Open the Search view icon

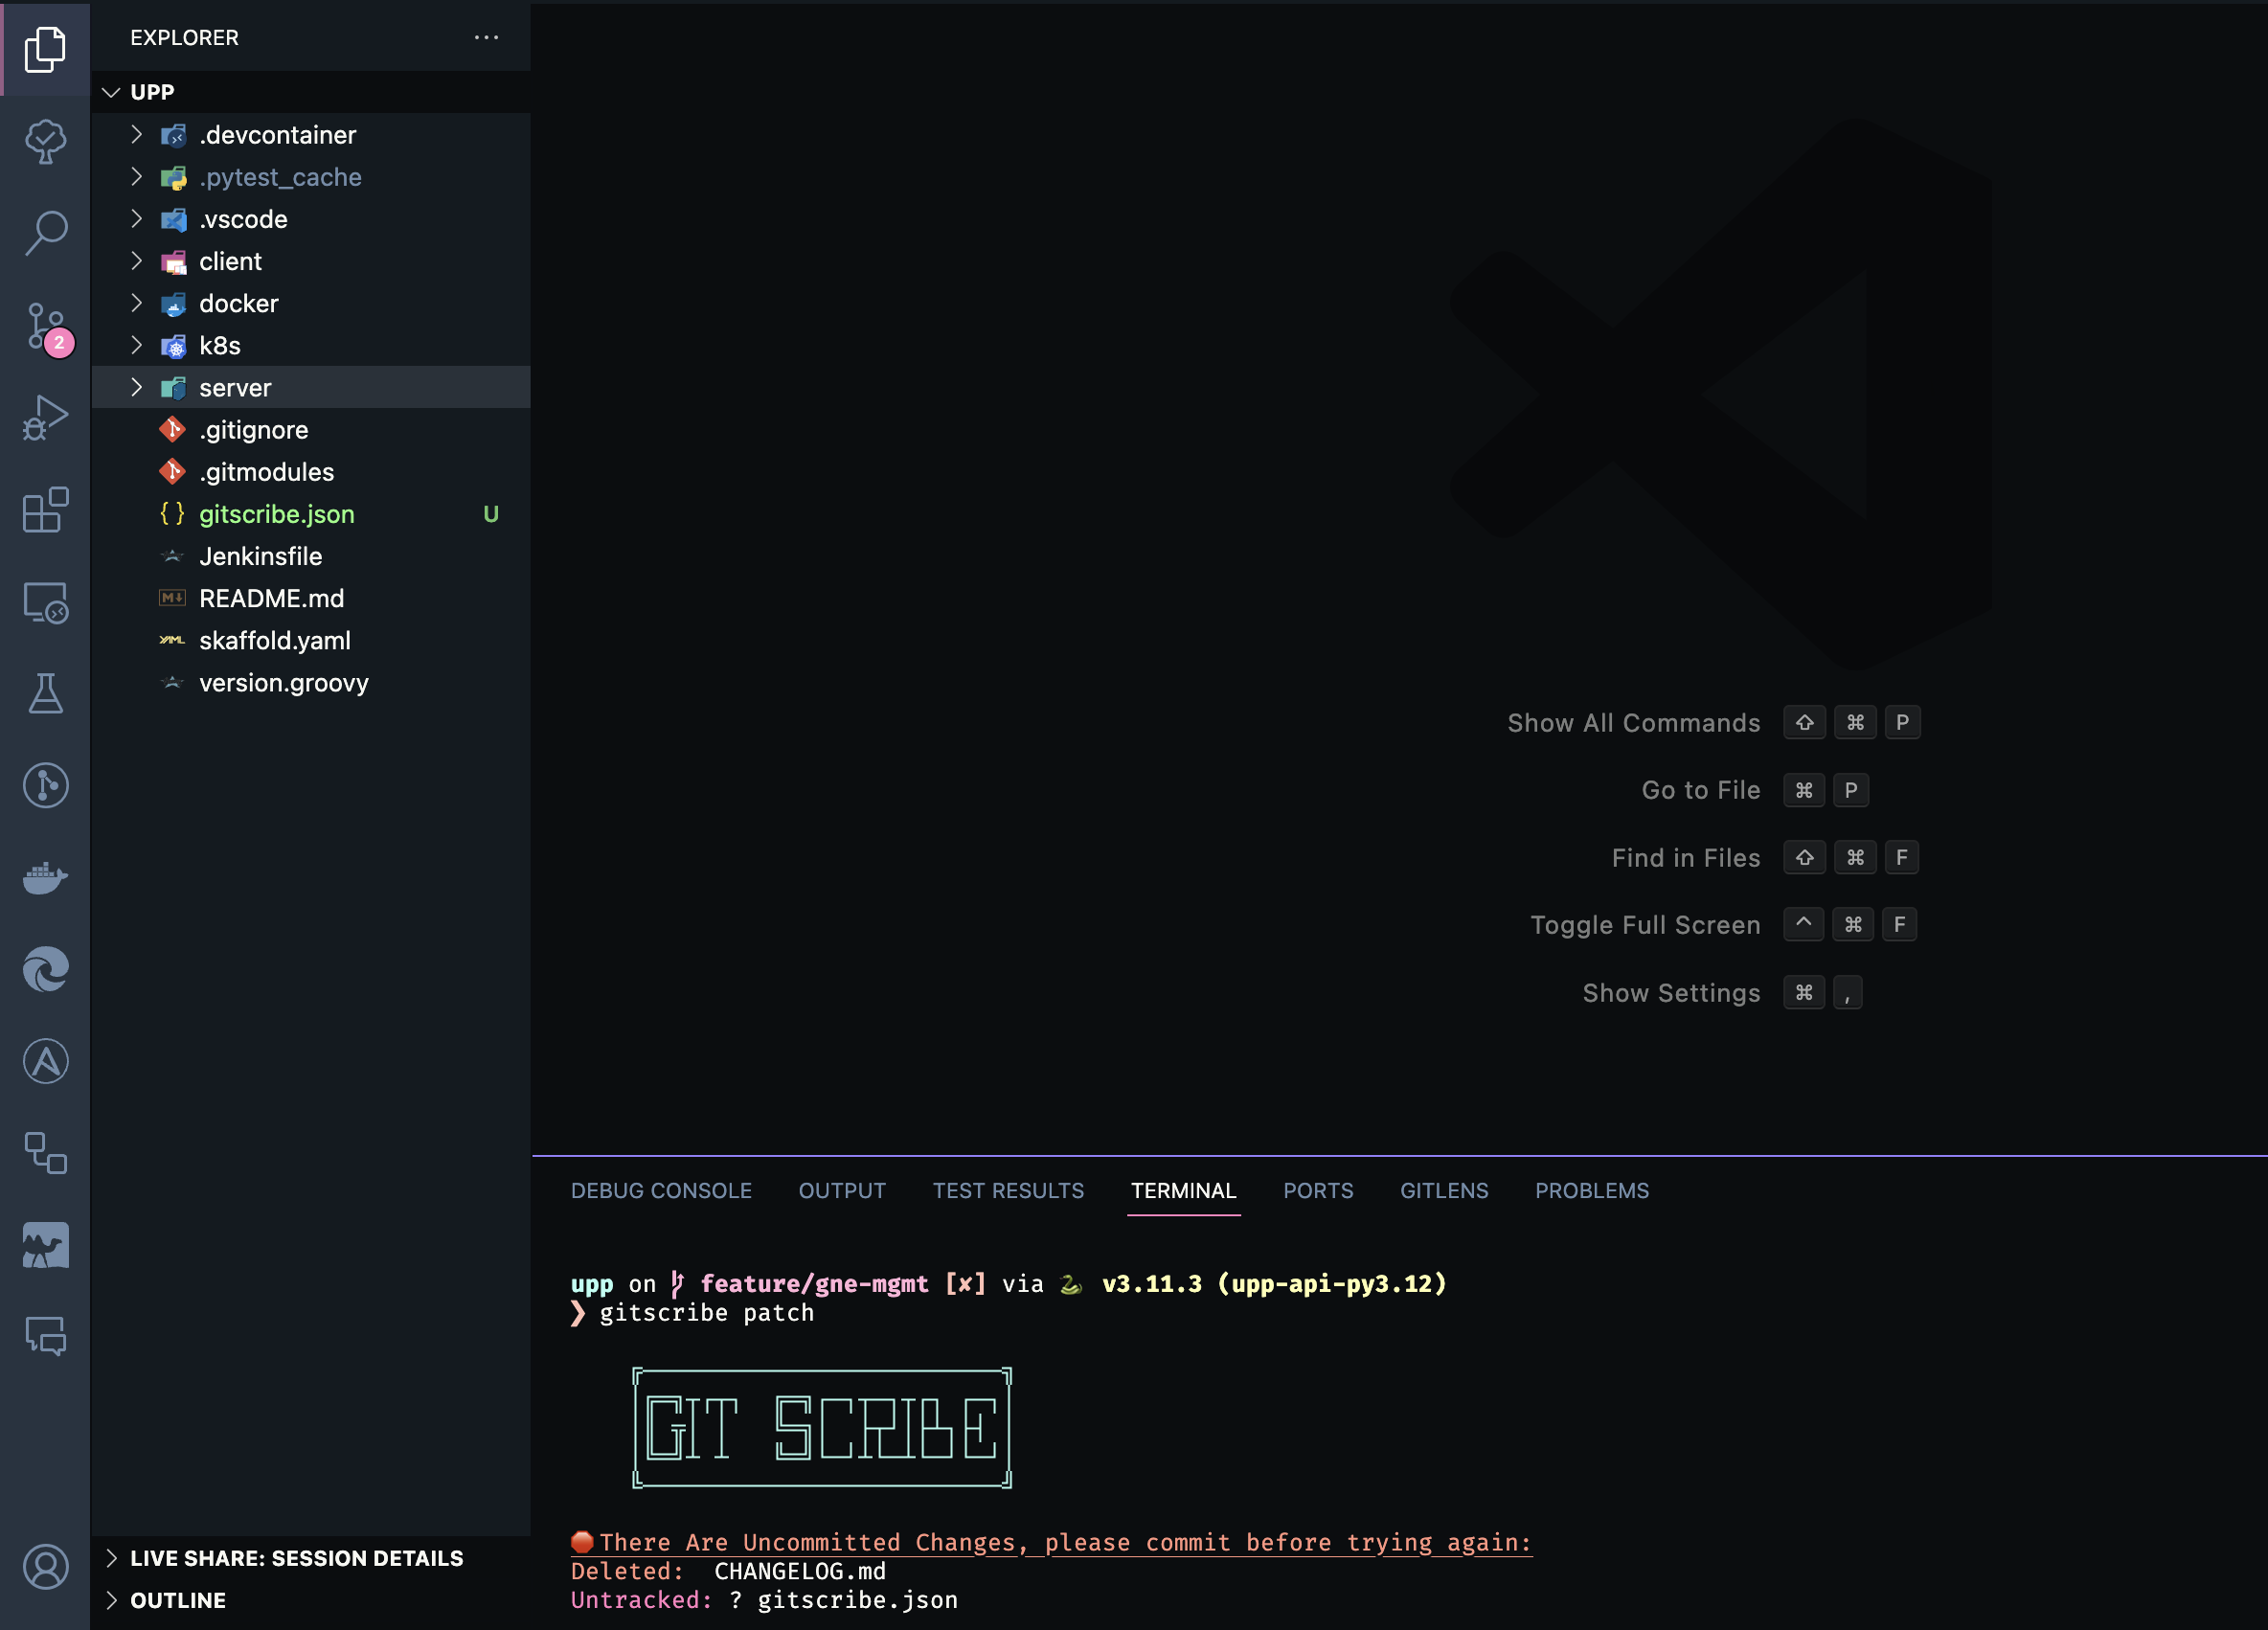tap(45, 233)
